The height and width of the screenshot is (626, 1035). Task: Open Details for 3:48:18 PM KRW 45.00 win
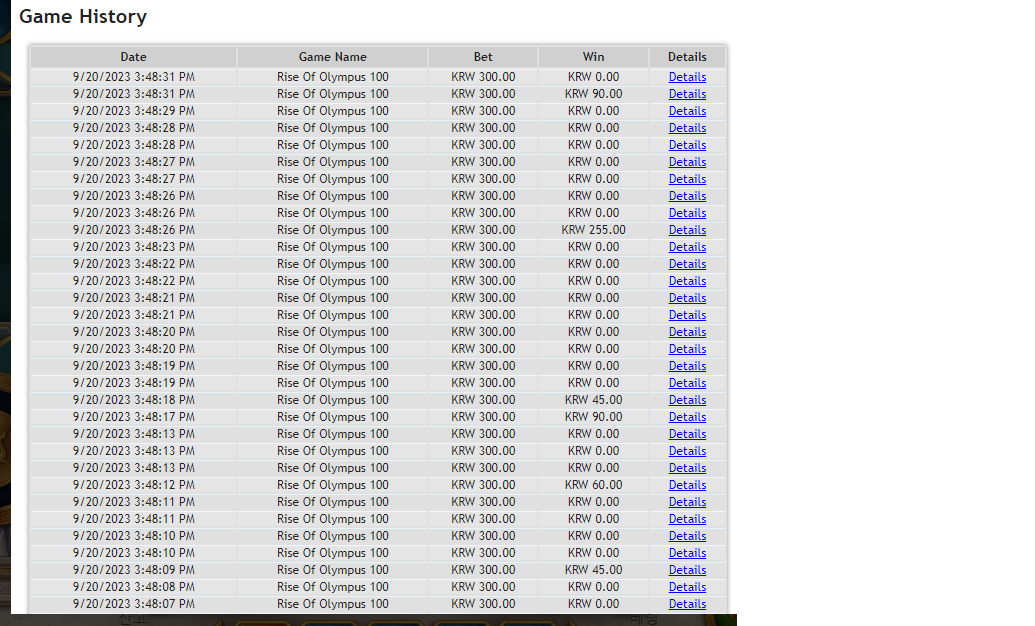point(687,400)
